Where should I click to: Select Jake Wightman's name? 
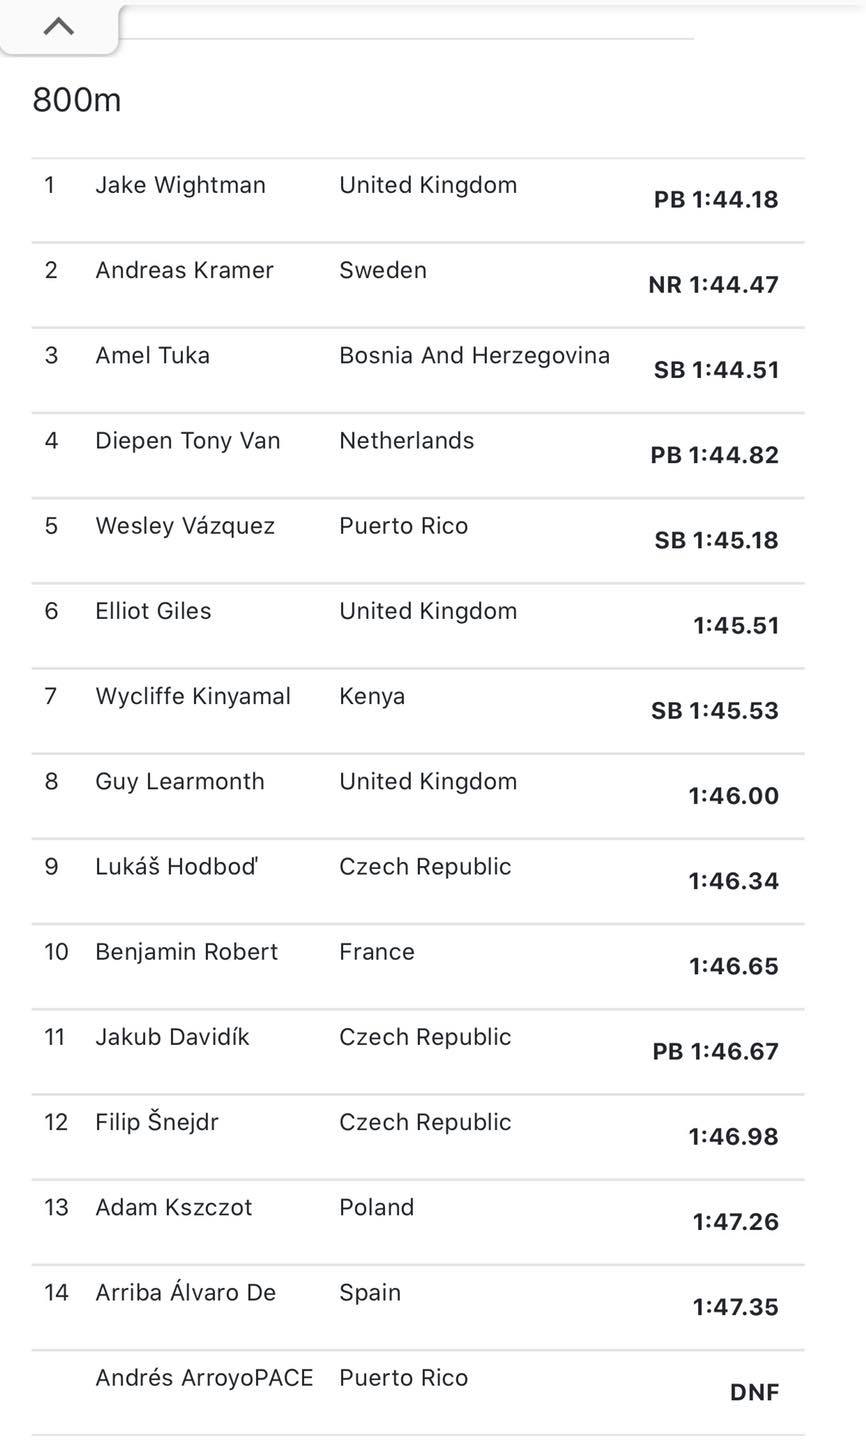point(180,185)
